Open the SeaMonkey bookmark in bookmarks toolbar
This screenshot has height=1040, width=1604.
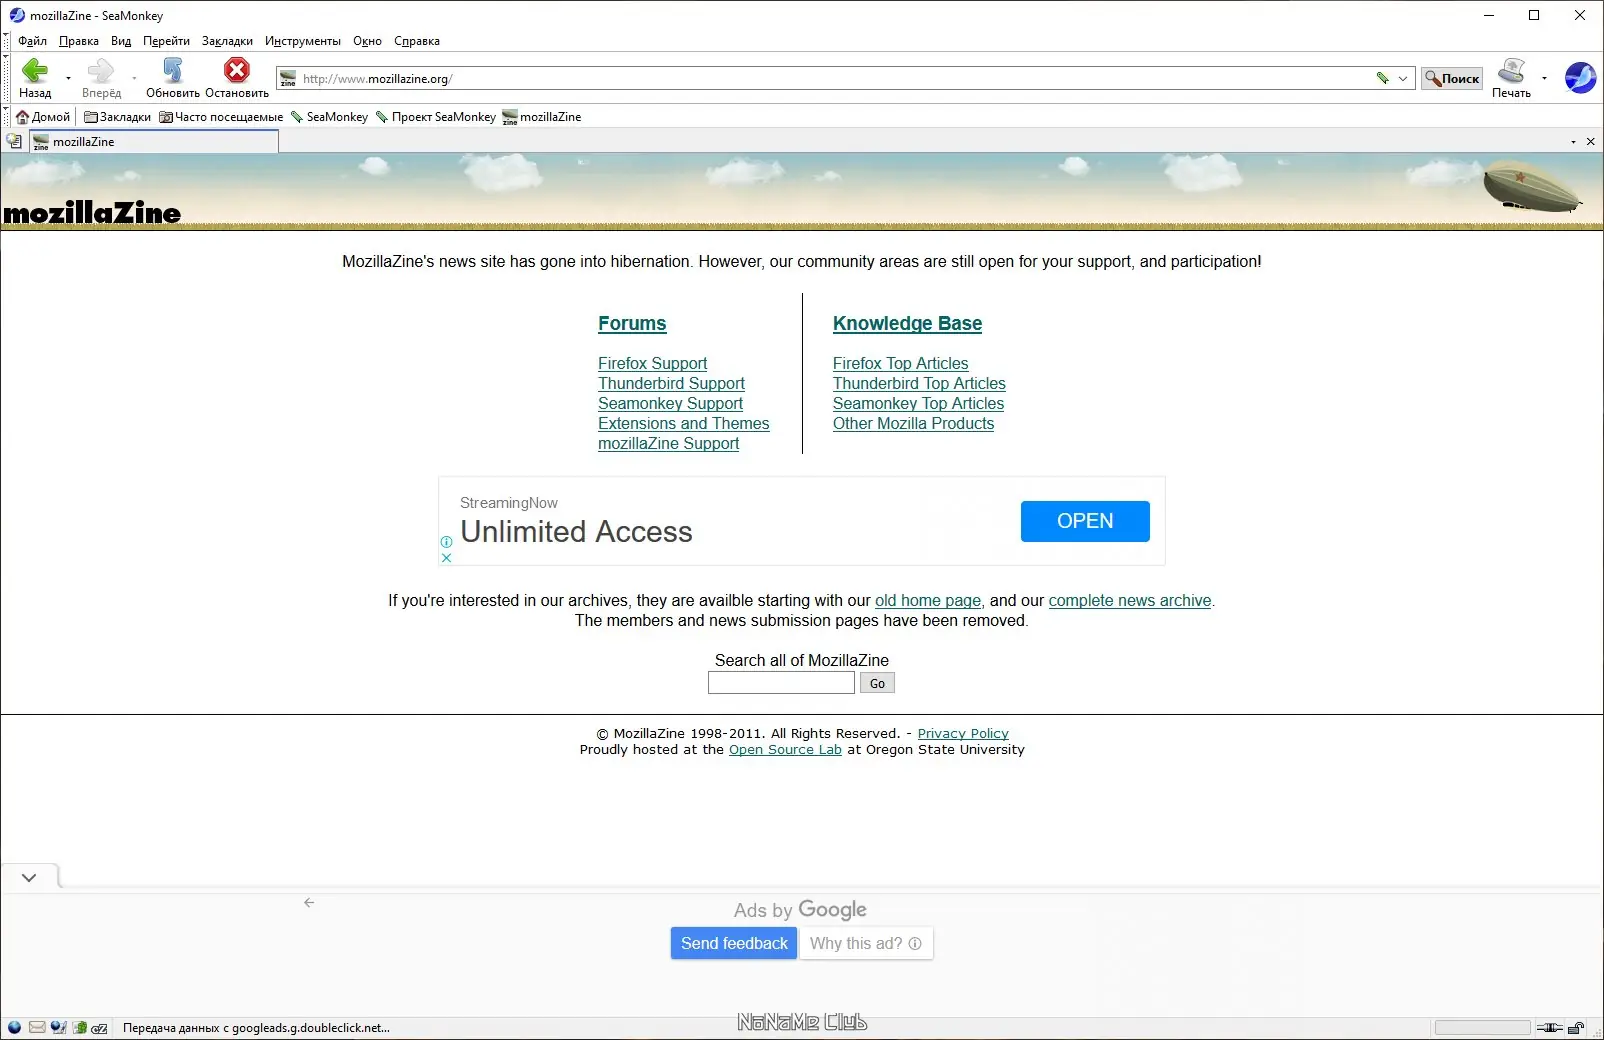pos(329,117)
